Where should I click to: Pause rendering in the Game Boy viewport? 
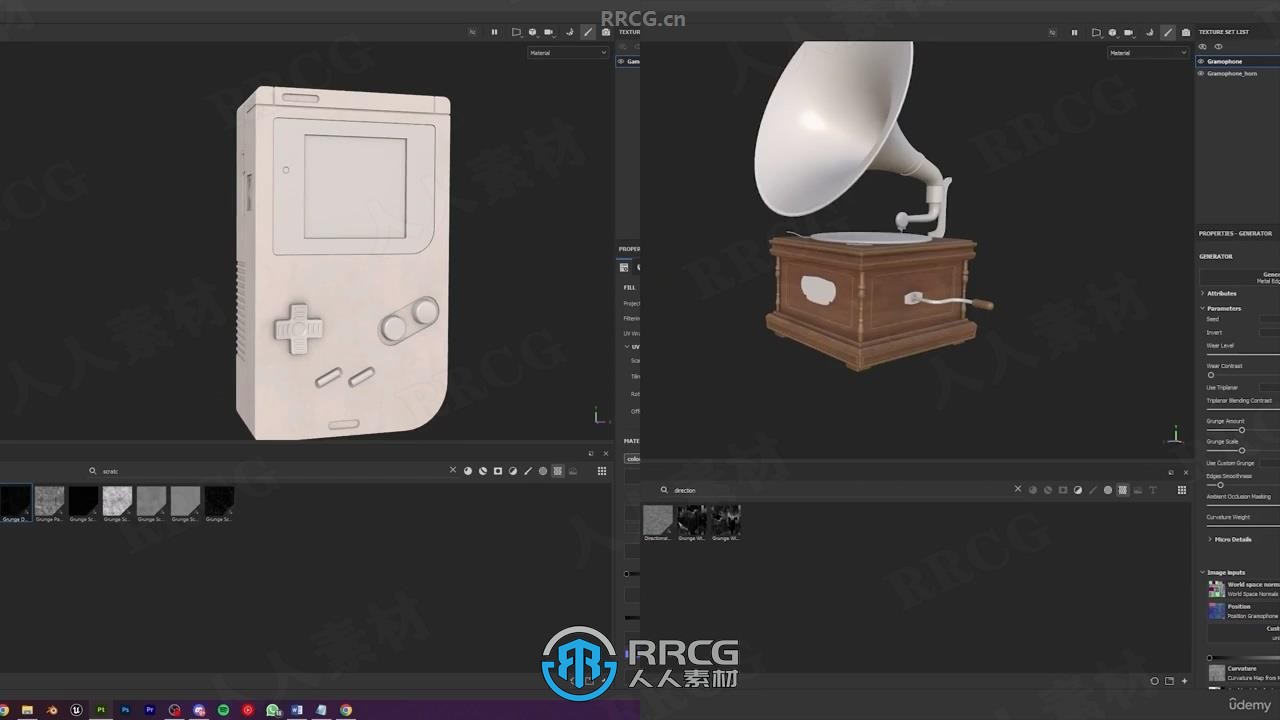click(x=494, y=32)
